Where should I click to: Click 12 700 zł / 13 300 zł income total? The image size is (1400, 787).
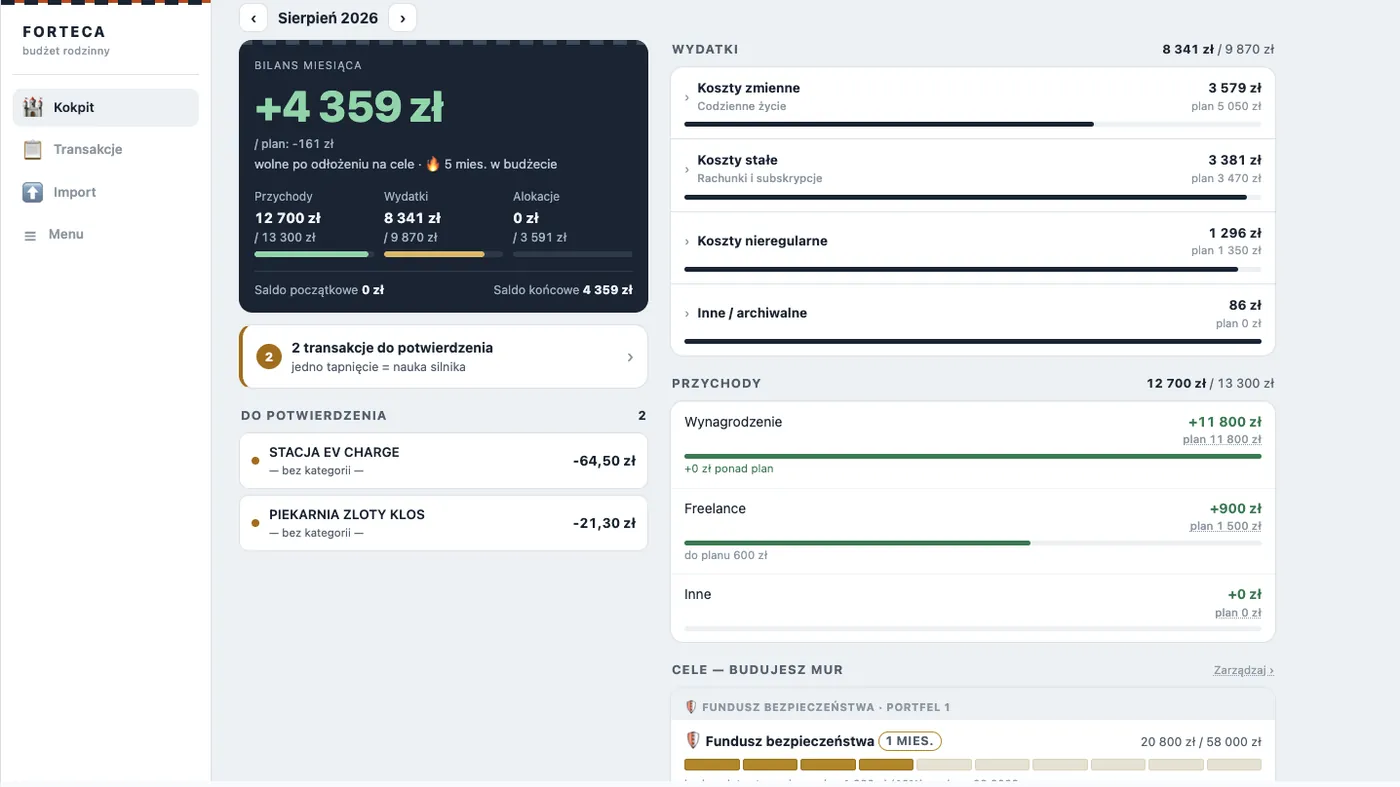(1211, 383)
